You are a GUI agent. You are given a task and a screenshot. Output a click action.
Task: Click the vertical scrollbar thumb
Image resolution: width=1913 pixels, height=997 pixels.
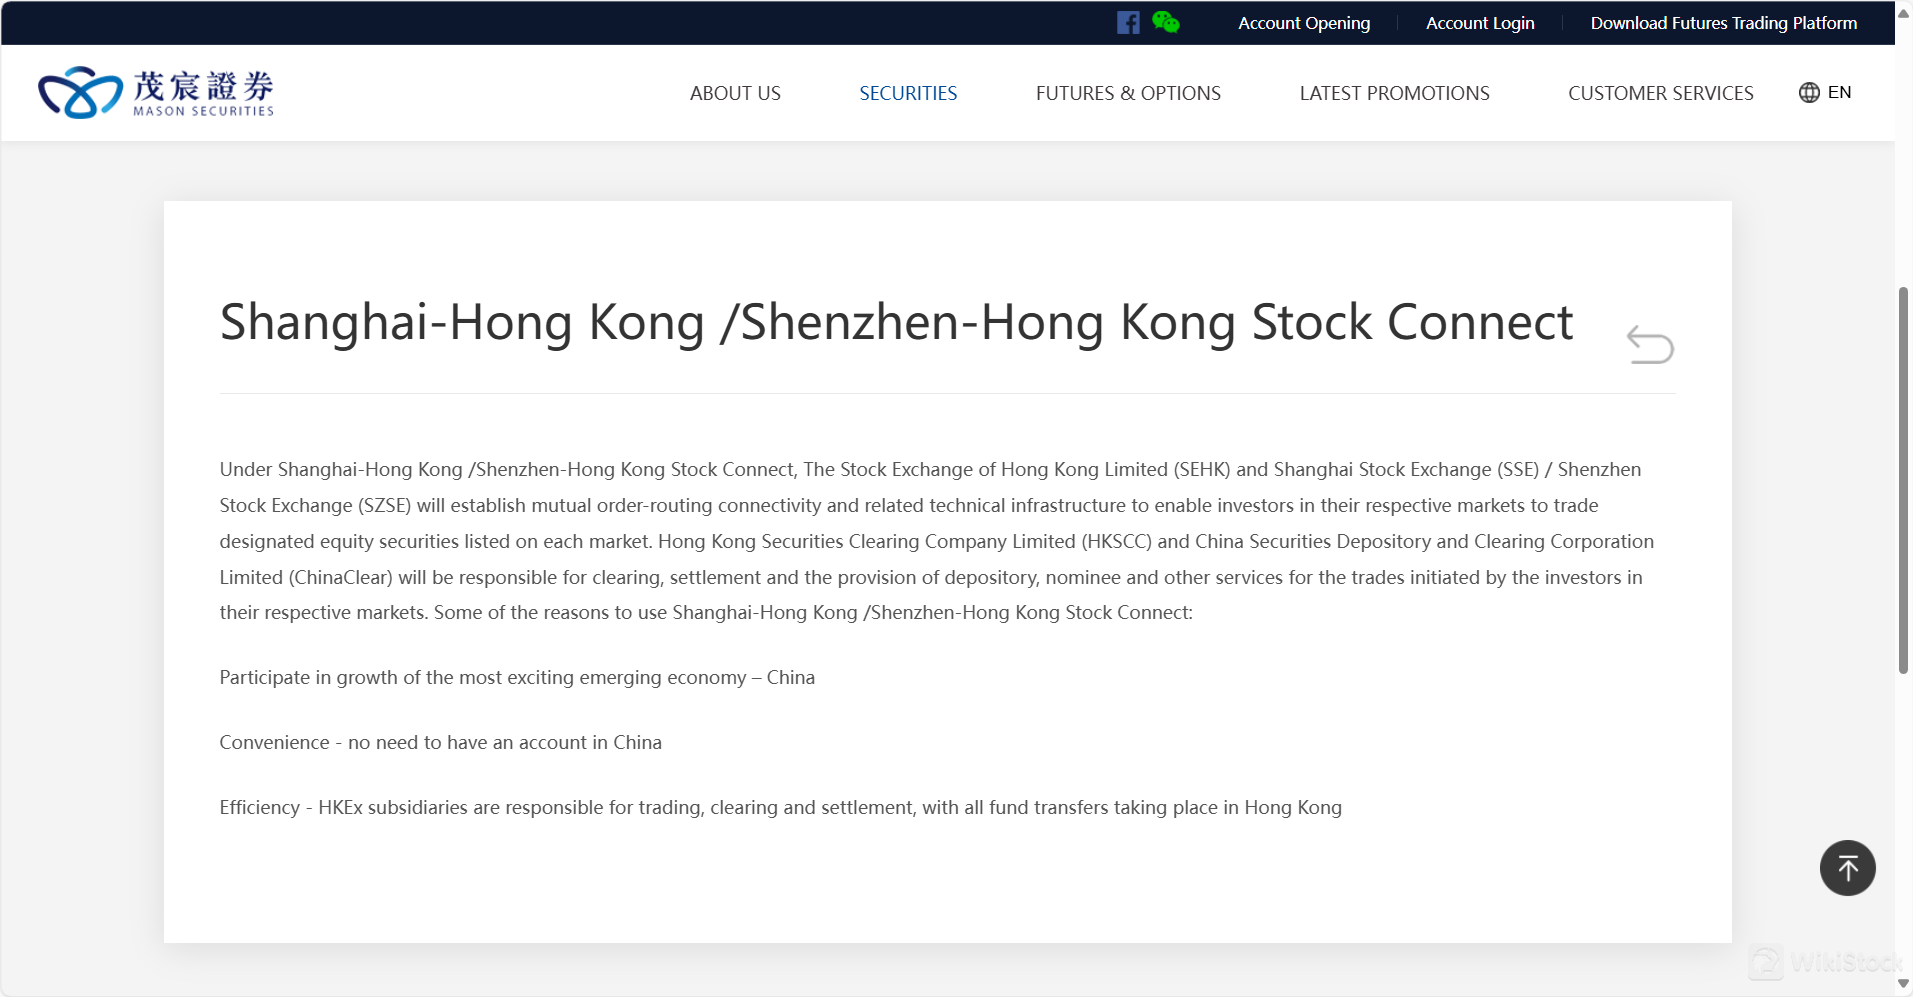pyautogui.click(x=1903, y=480)
